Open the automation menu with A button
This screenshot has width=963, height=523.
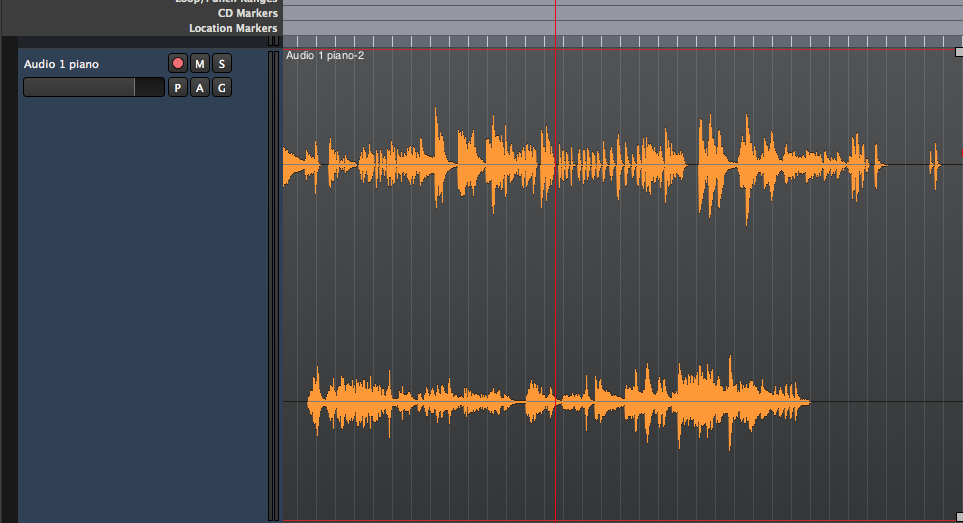(x=200, y=88)
